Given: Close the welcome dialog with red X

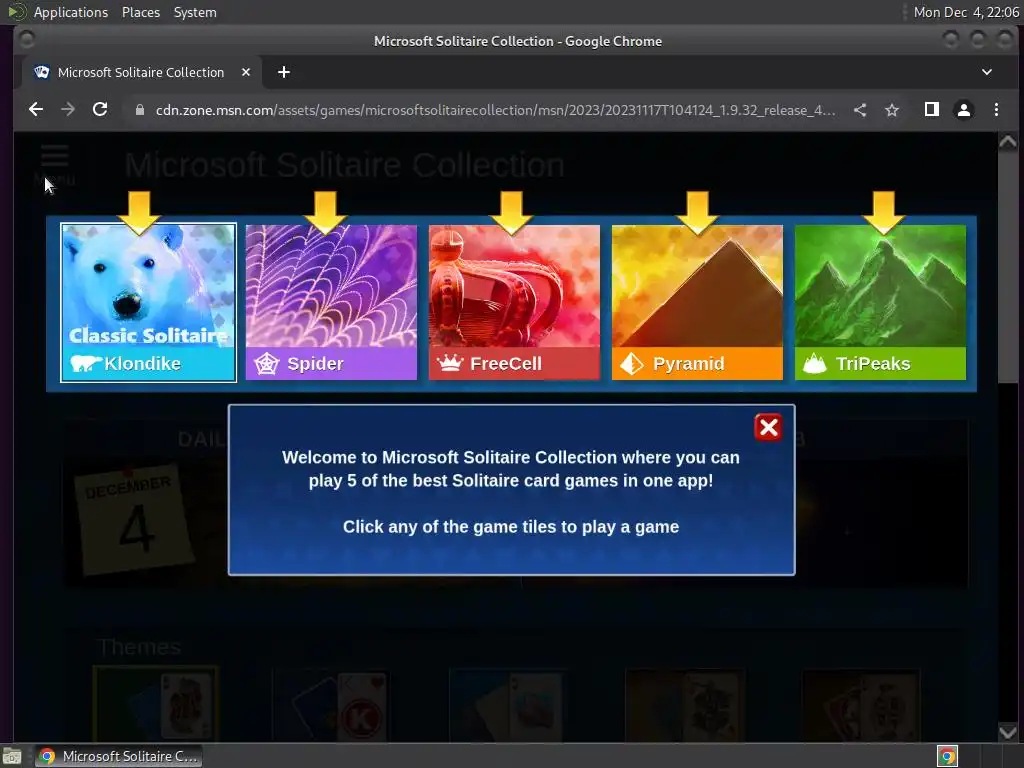Looking at the screenshot, I should pos(768,428).
